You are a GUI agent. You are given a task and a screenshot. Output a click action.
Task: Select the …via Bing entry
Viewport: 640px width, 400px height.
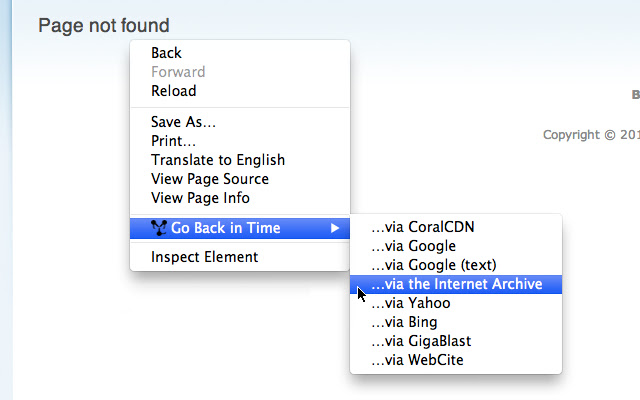(x=404, y=322)
